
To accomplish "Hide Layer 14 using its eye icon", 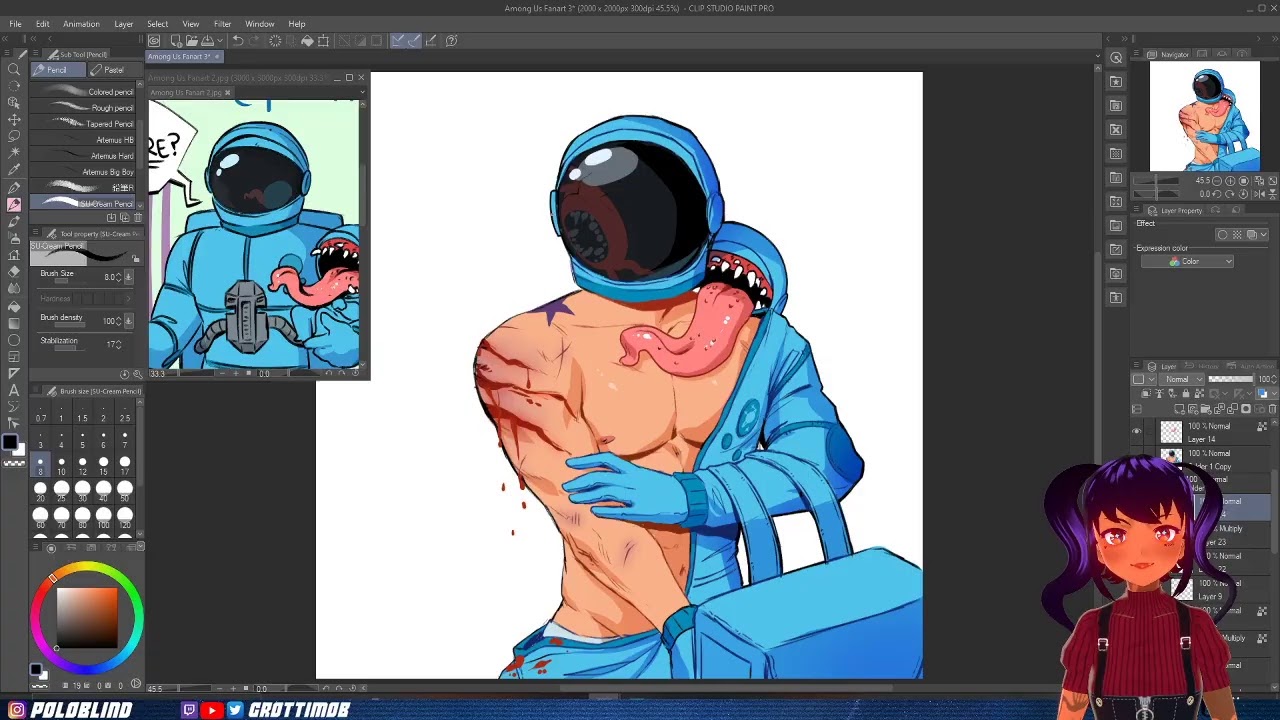I will [1137, 432].
